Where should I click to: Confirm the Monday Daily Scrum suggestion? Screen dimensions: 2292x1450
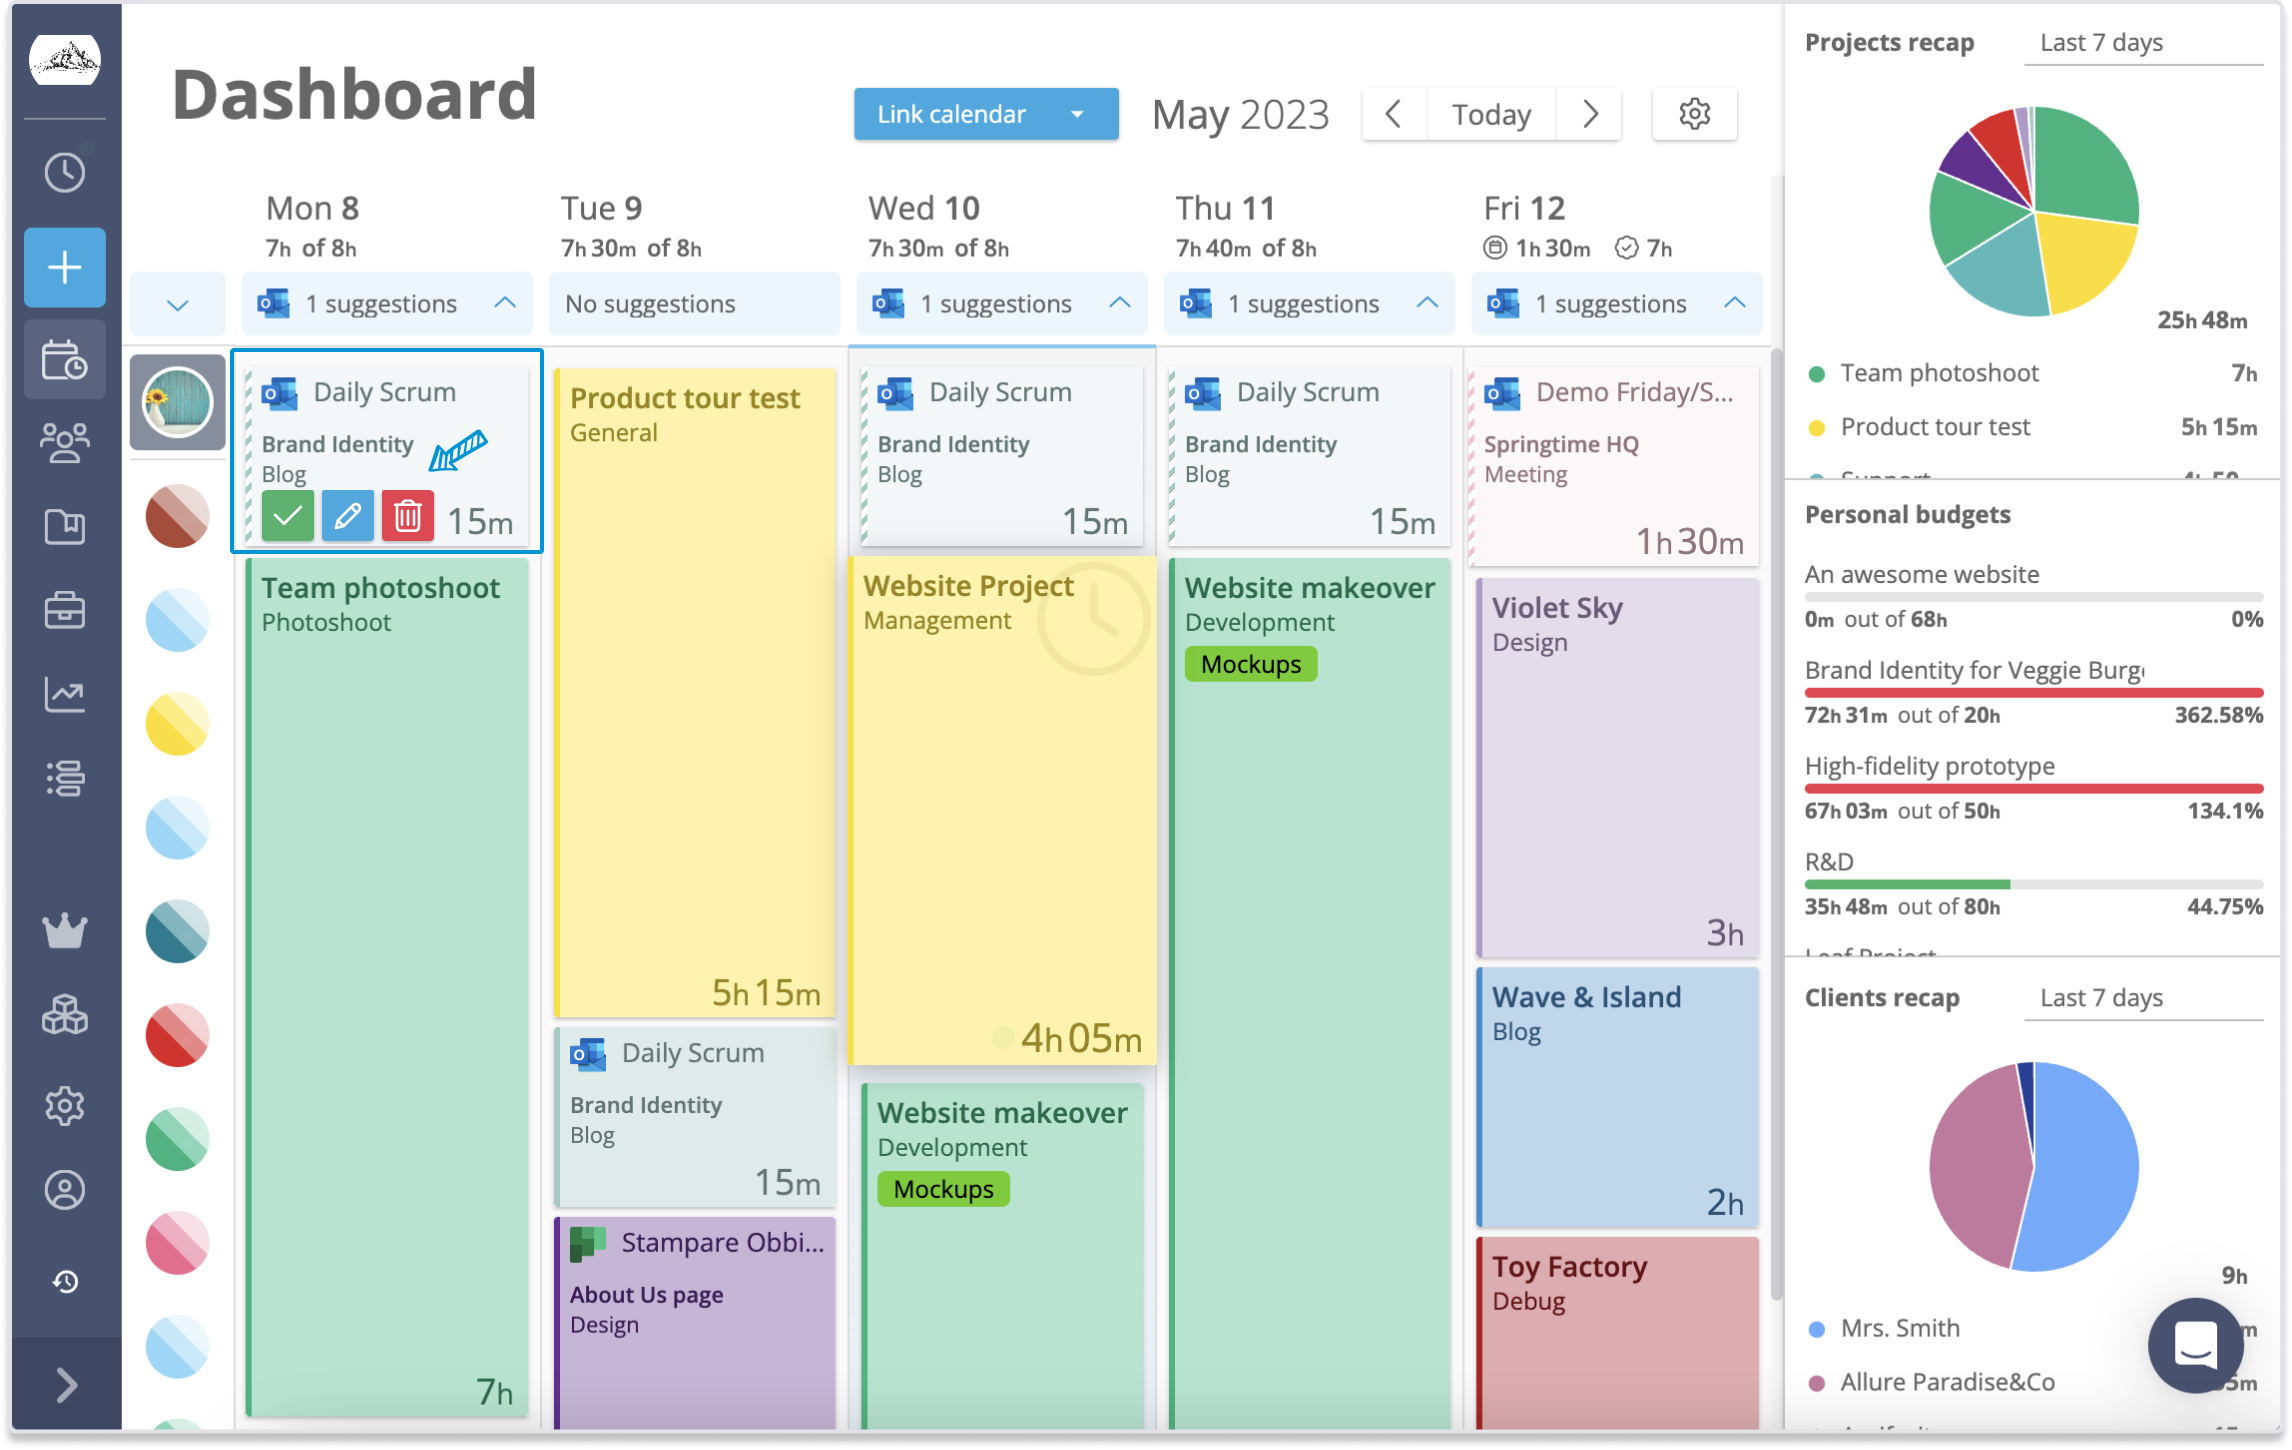tap(287, 516)
